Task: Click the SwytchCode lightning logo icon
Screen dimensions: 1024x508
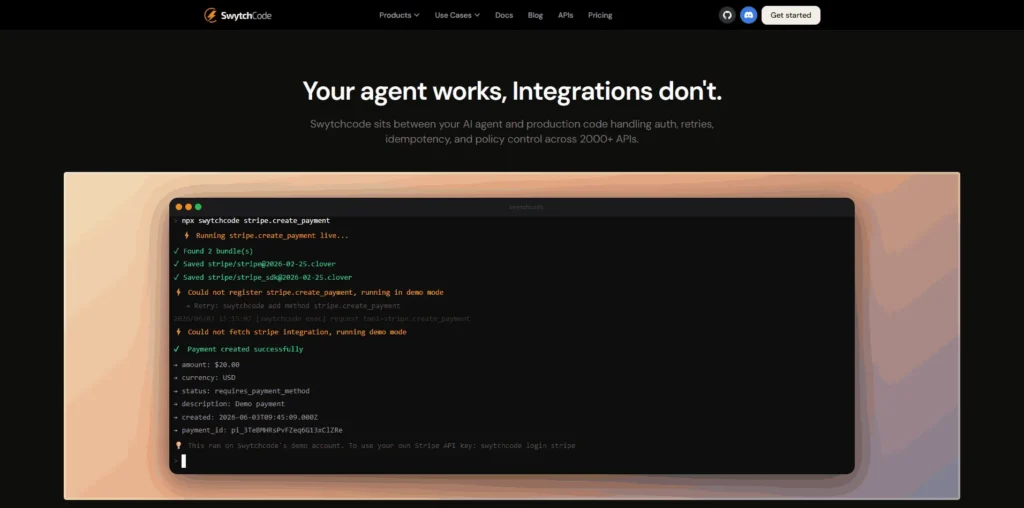Action: (210, 15)
